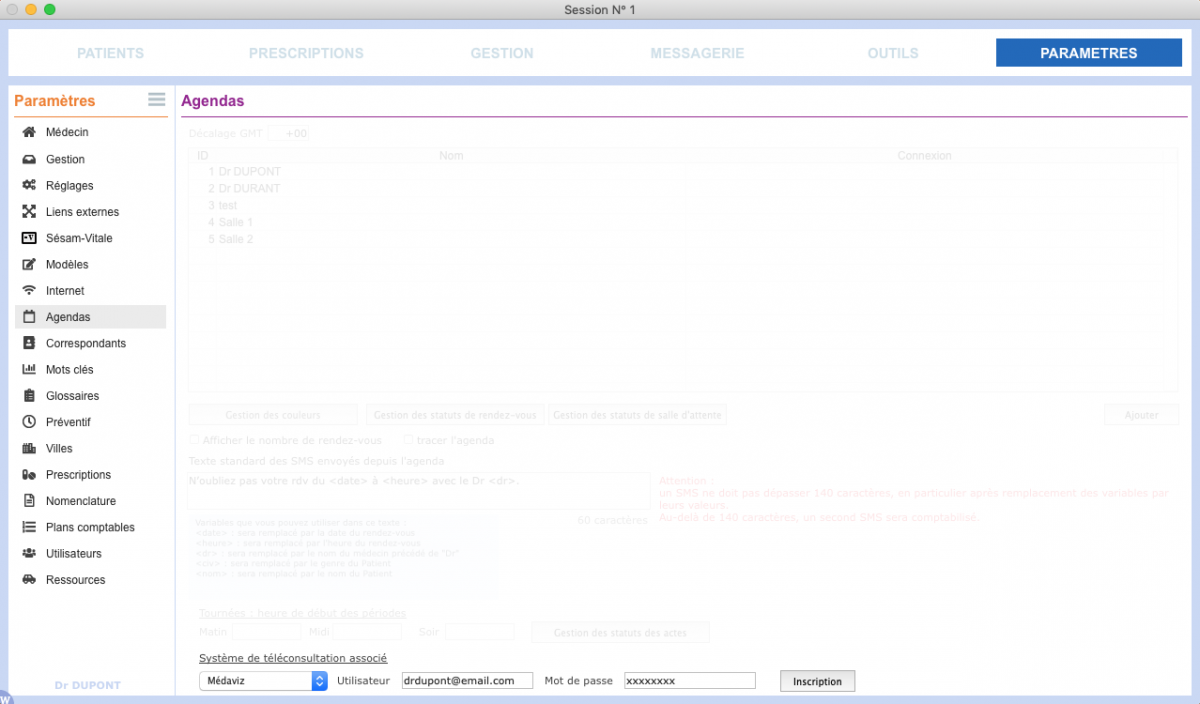The image size is (1200, 704).
Task: Click Gestion des statuts des actes
Action: [x=620, y=633]
